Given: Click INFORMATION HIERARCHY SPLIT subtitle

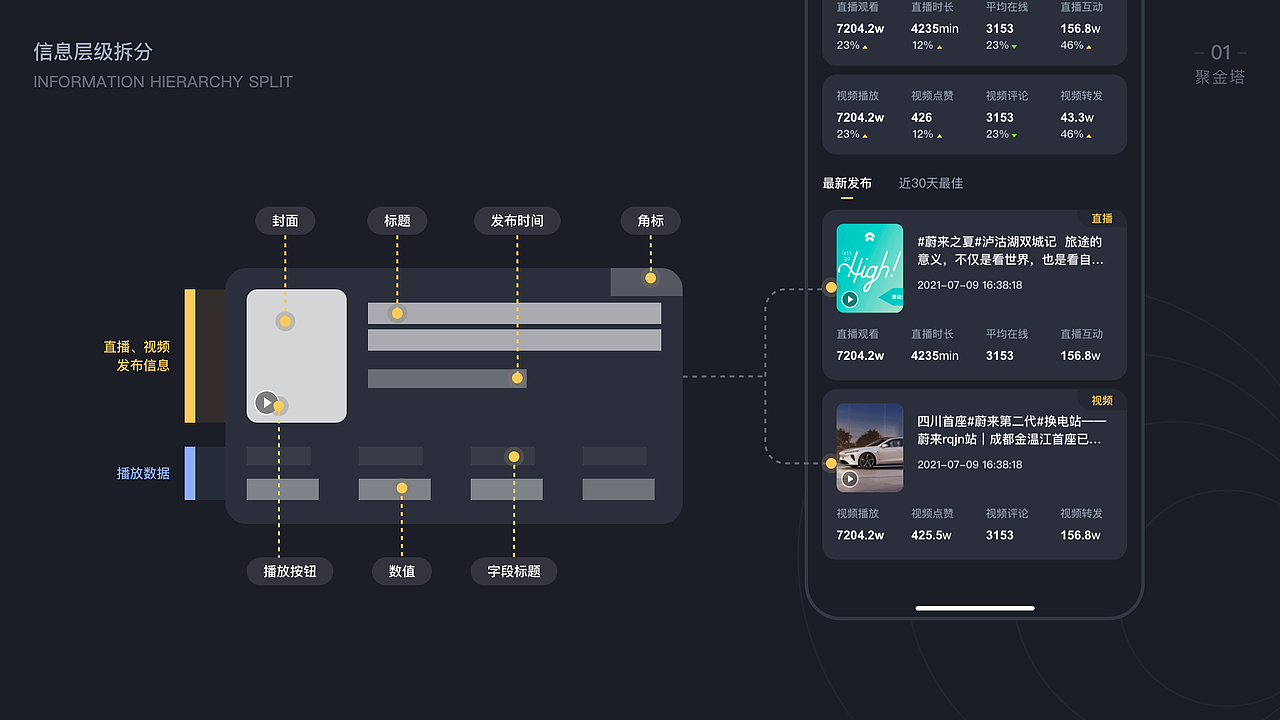Looking at the screenshot, I should click(163, 82).
